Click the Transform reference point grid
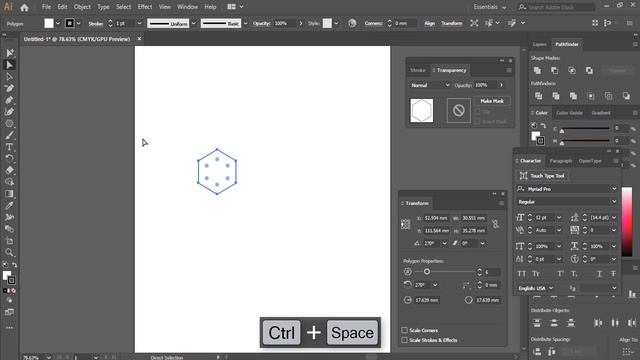The height and width of the screenshot is (360, 640). pyautogui.click(x=405, y=224)
